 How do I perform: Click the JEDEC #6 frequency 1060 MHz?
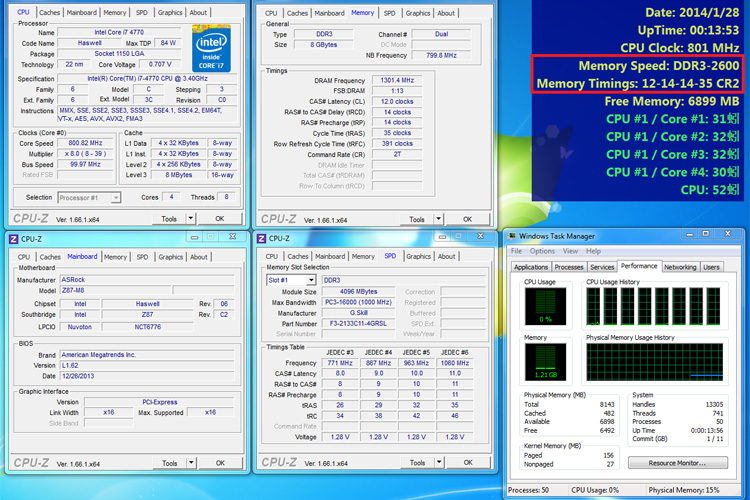454,363
